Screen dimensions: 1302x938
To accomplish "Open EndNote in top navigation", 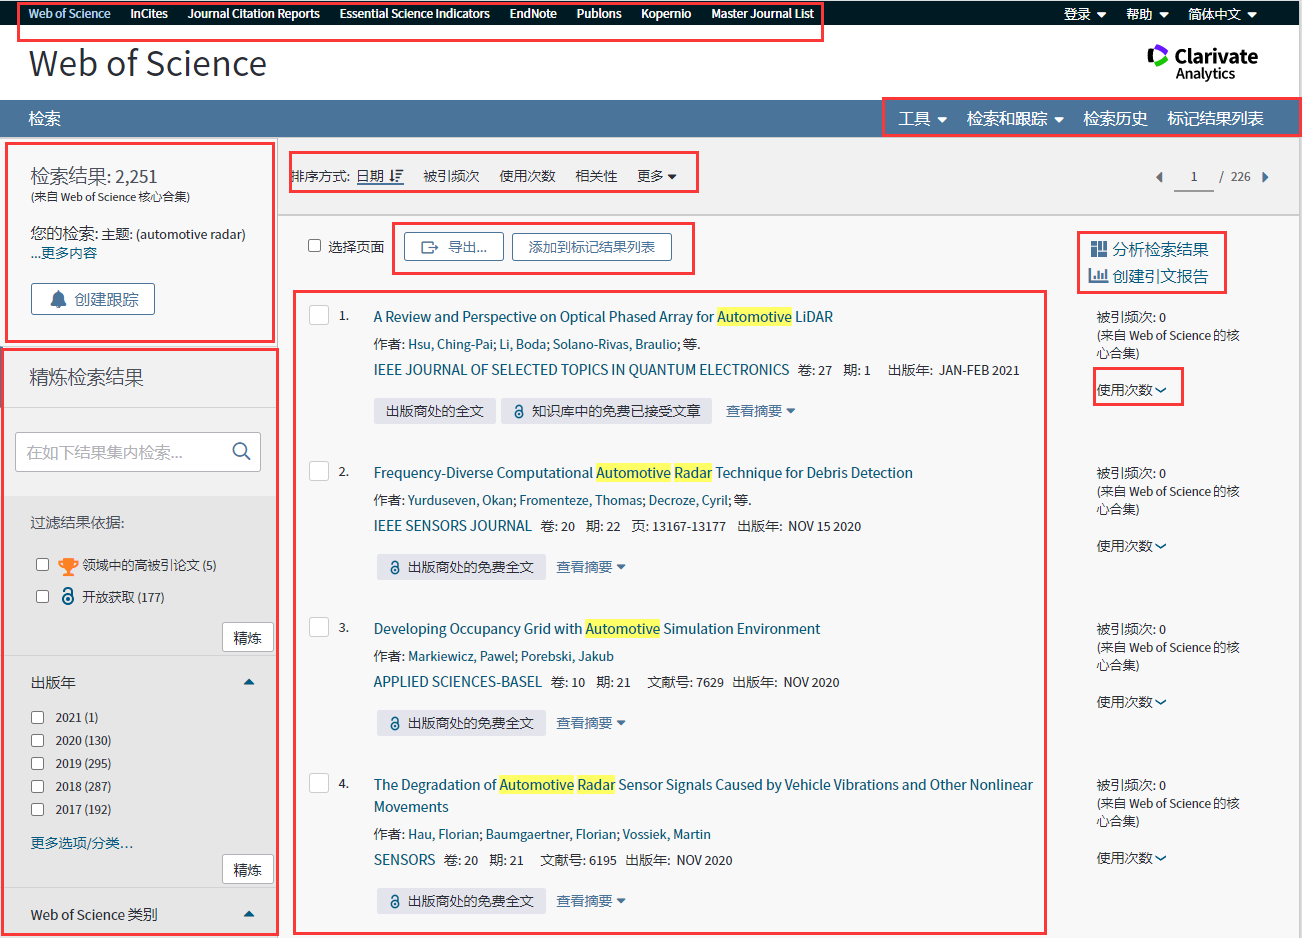I will click(x=533, y=14).
